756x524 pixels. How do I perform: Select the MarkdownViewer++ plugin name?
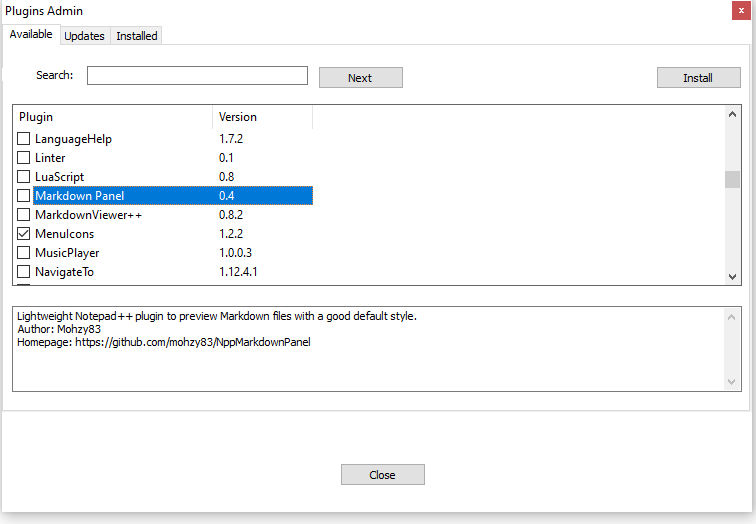[x=88, y=215]
